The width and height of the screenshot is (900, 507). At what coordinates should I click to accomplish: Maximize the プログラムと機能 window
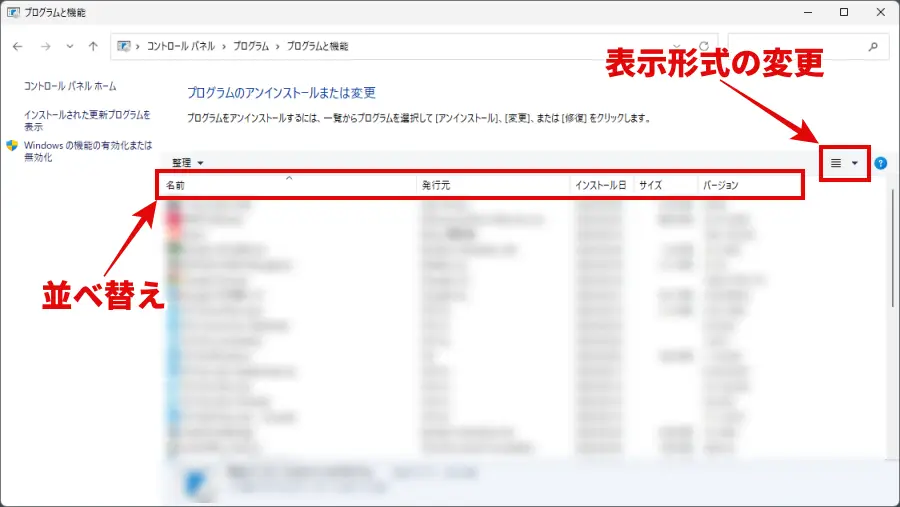(x=844, y=12)
